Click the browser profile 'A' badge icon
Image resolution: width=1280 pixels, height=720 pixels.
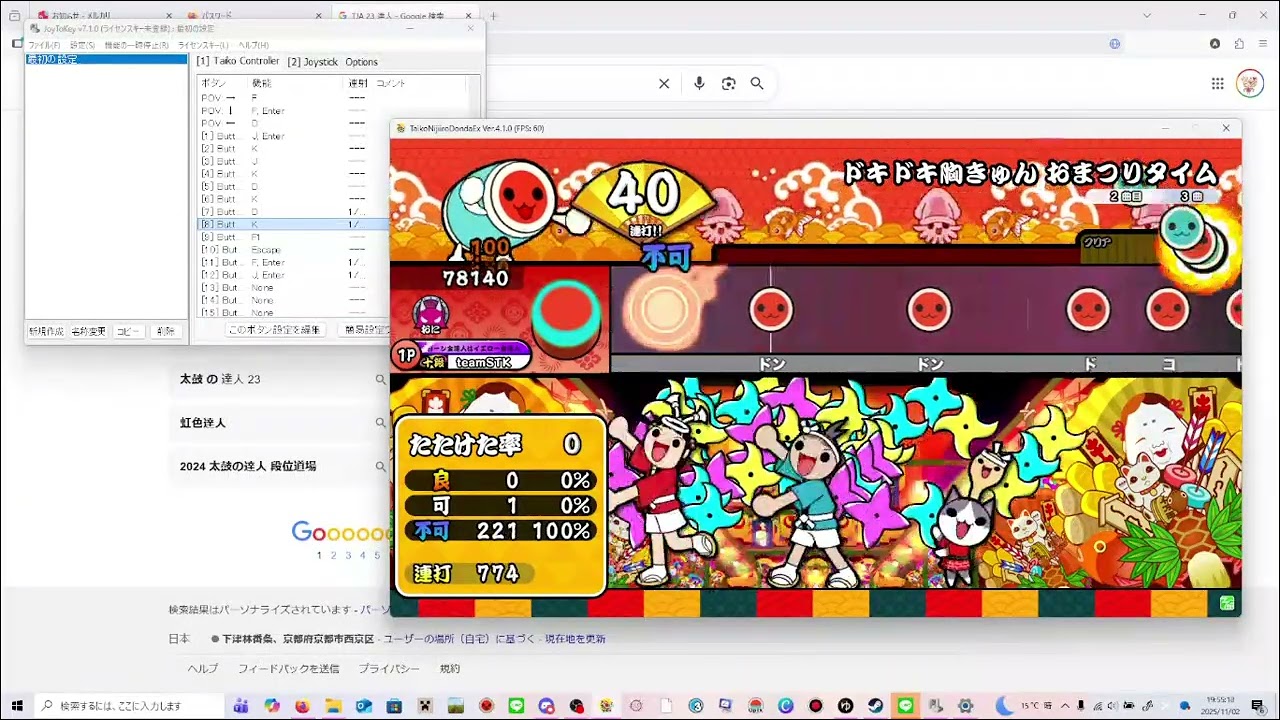1215,44
